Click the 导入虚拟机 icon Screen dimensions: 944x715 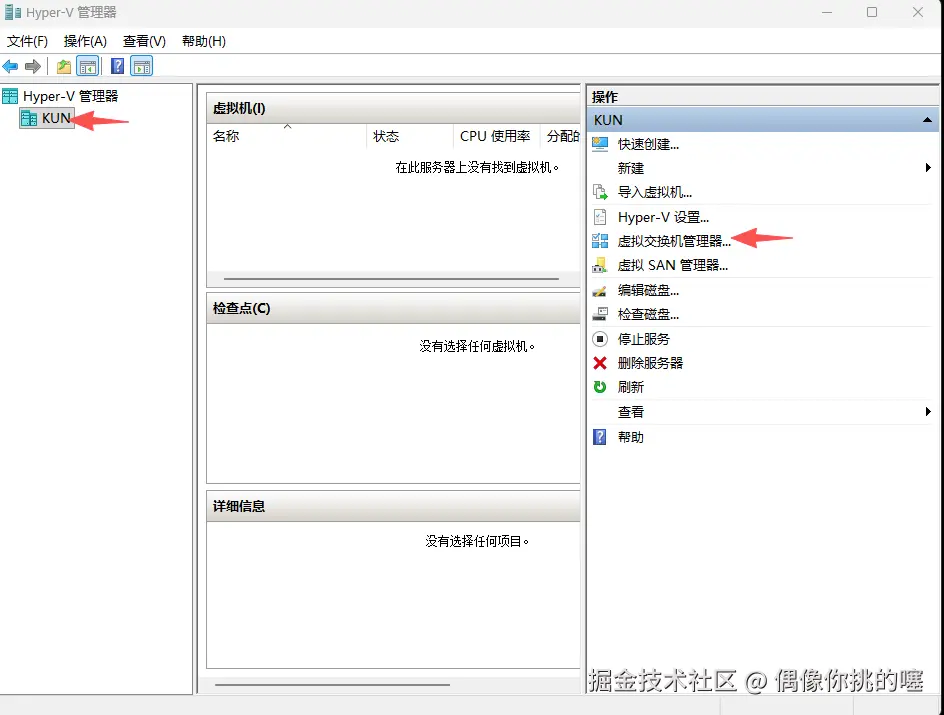click(600, 192)
